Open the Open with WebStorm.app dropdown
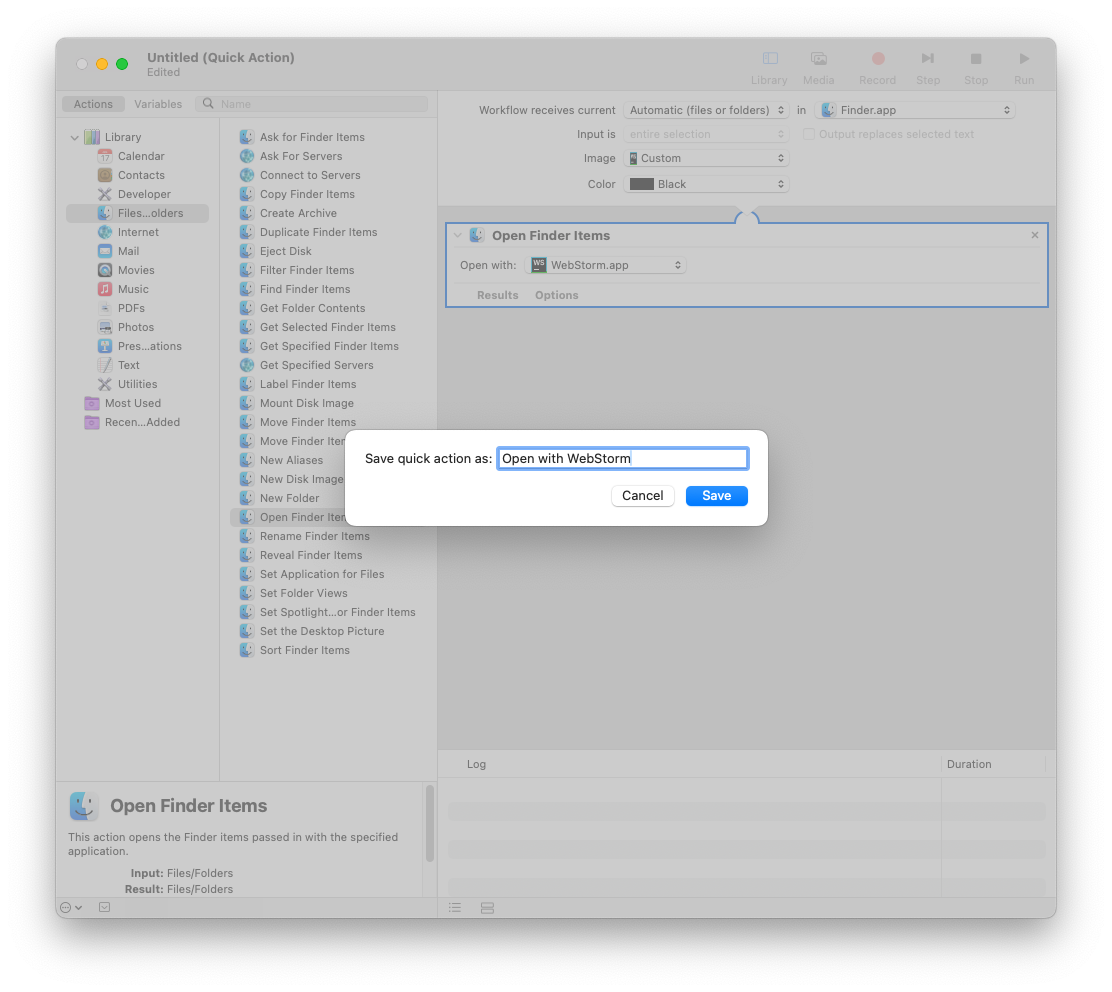Image resolution: width=1112 pixels, height=992 pixels. click(606, 265)
